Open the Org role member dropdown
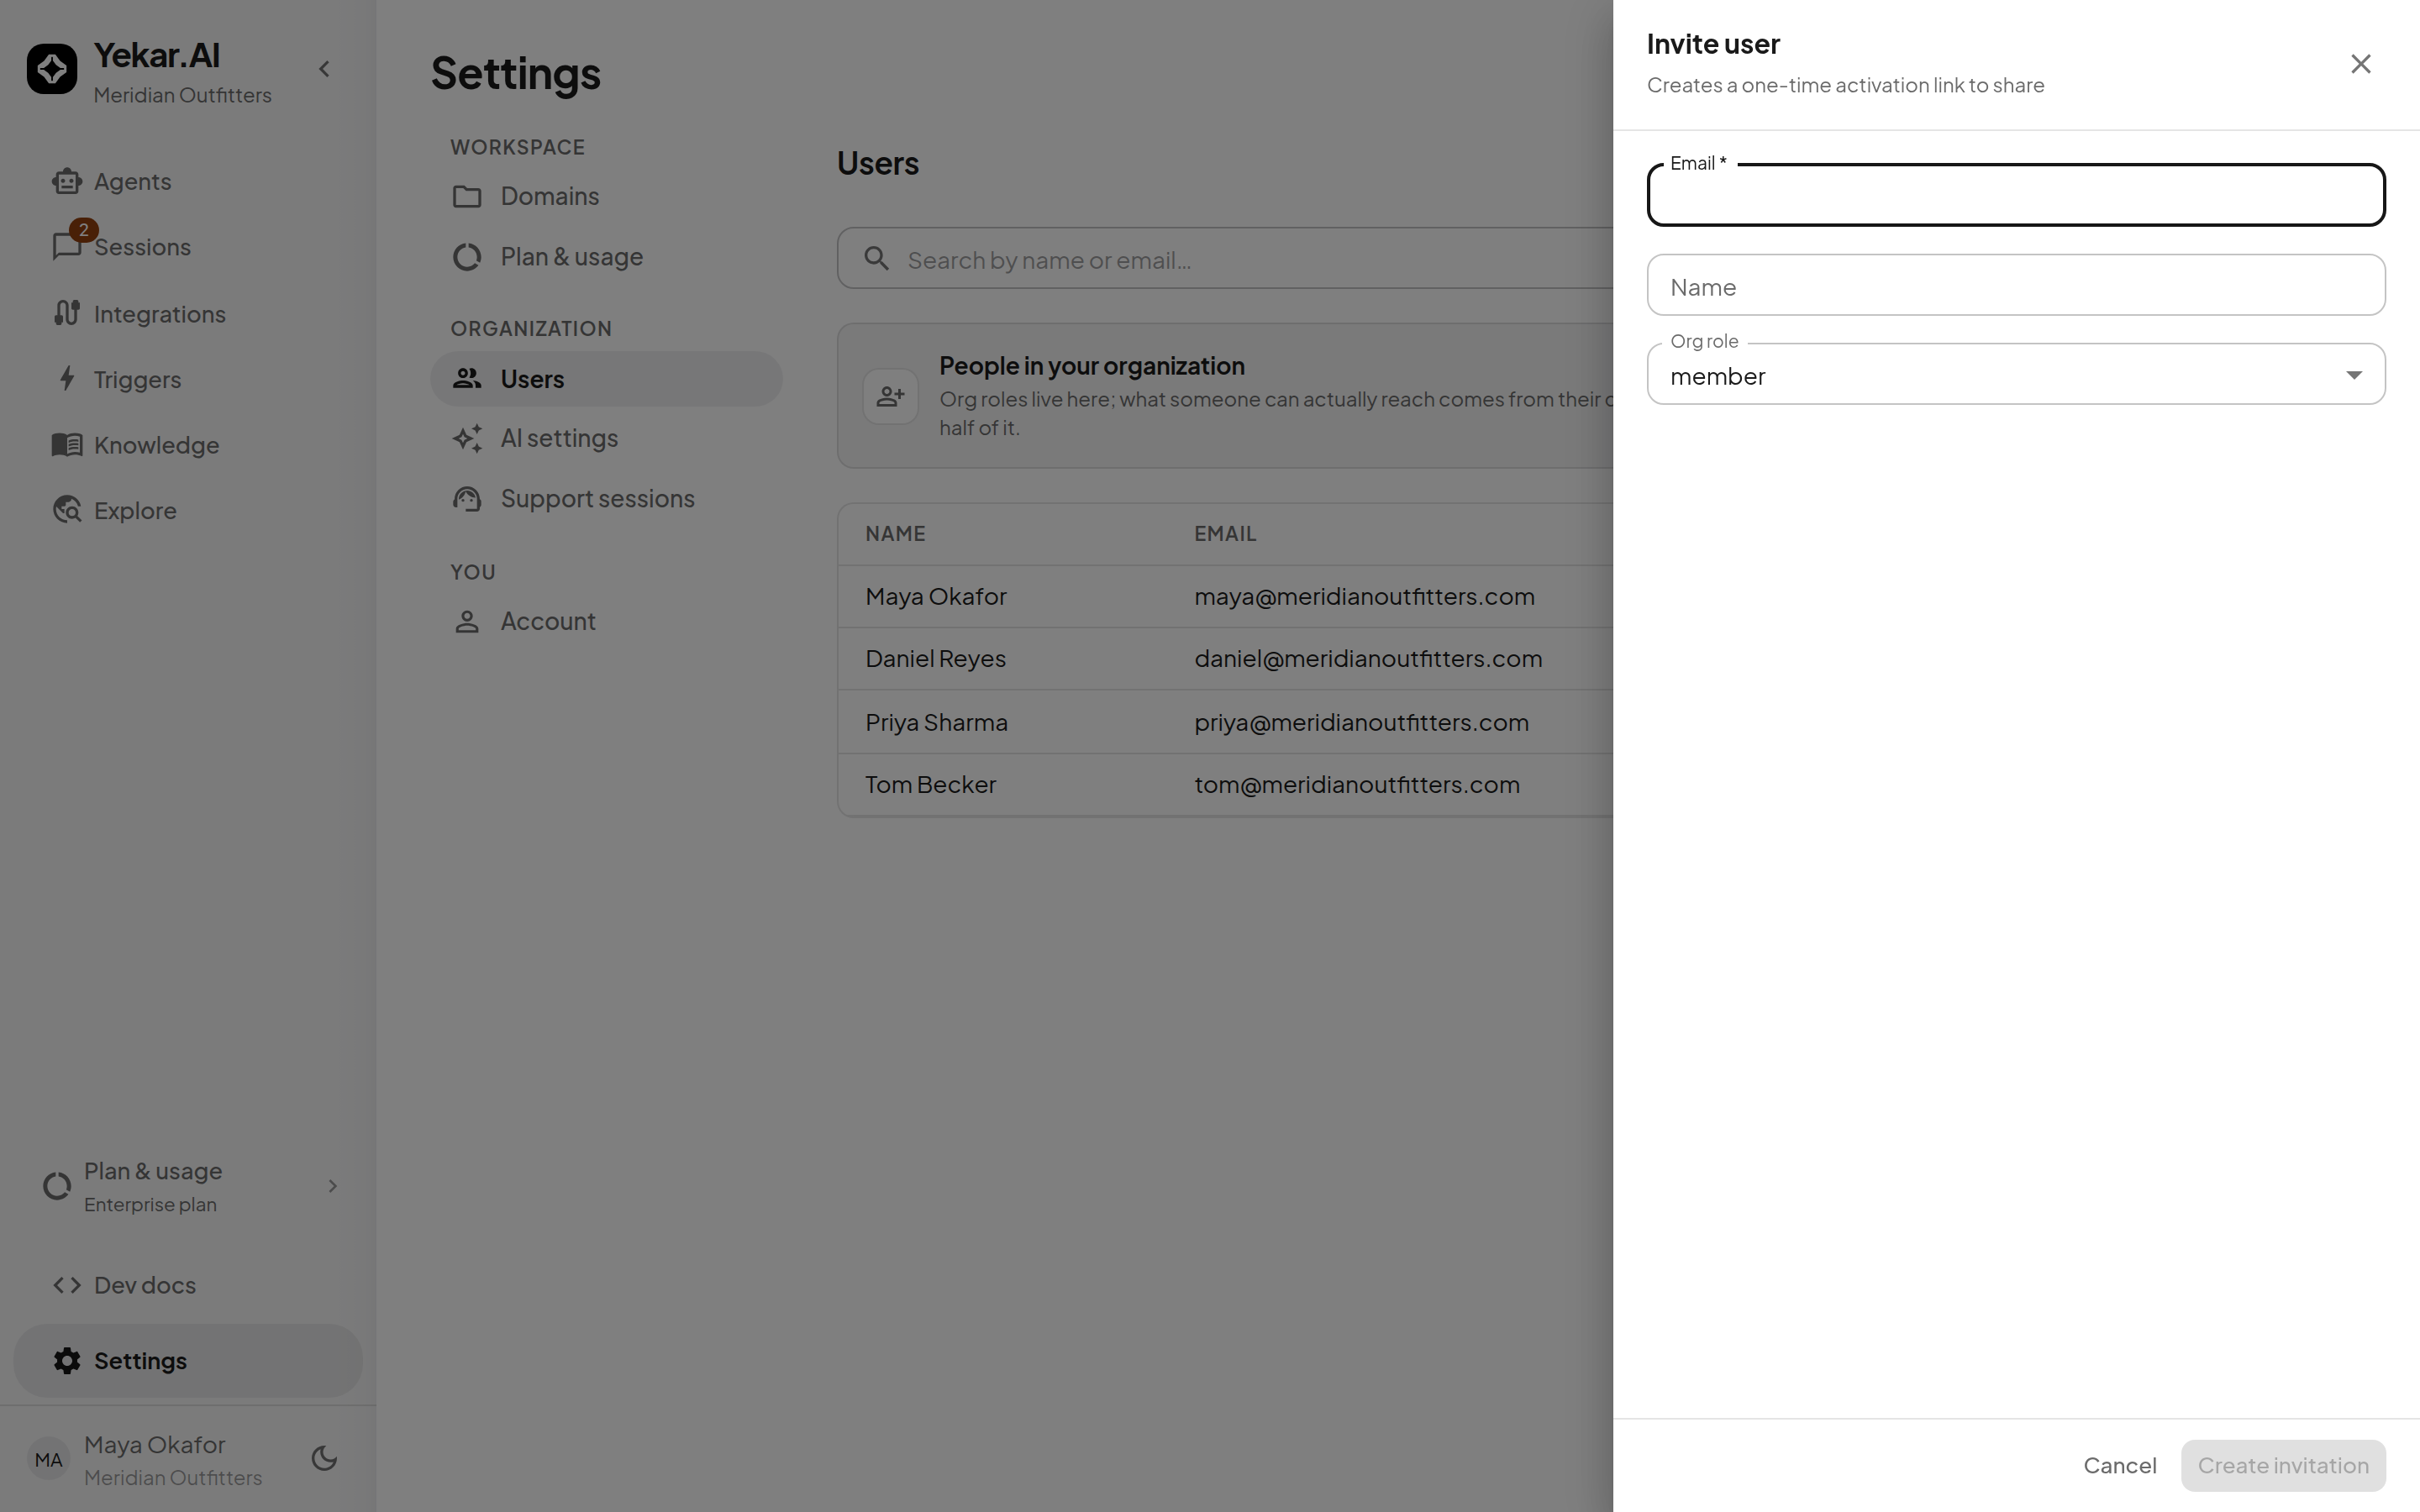The width and height of the screenshot is (2420, 1512). point(2016,375)
